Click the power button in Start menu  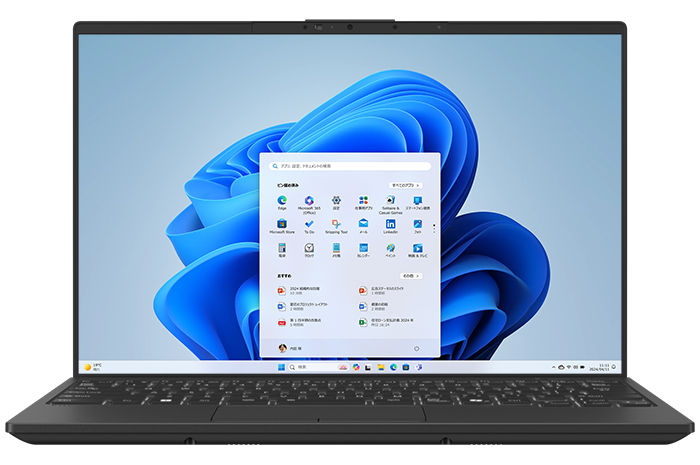tap(415, 348)
